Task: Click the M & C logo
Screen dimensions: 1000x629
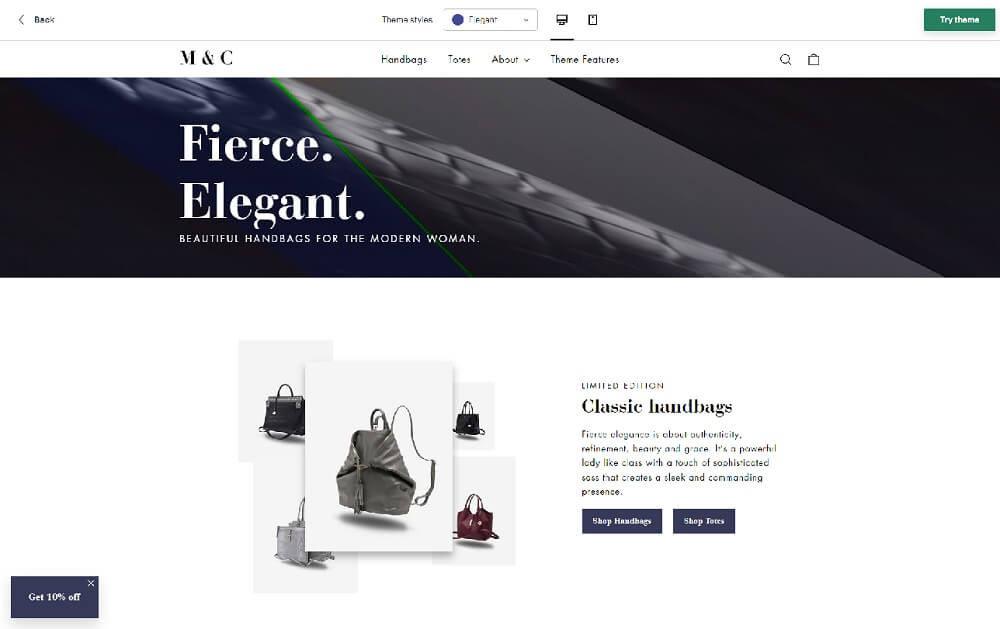Action: 206,58
